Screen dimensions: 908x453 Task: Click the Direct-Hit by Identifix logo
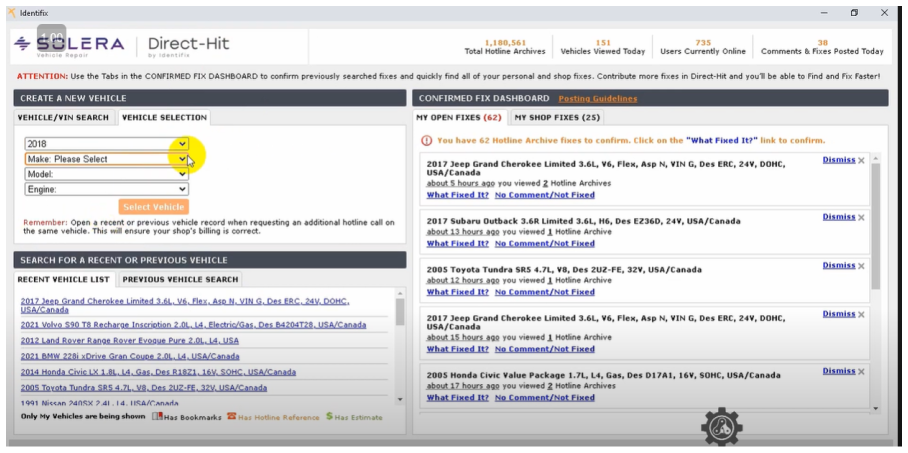pos(188,46)
